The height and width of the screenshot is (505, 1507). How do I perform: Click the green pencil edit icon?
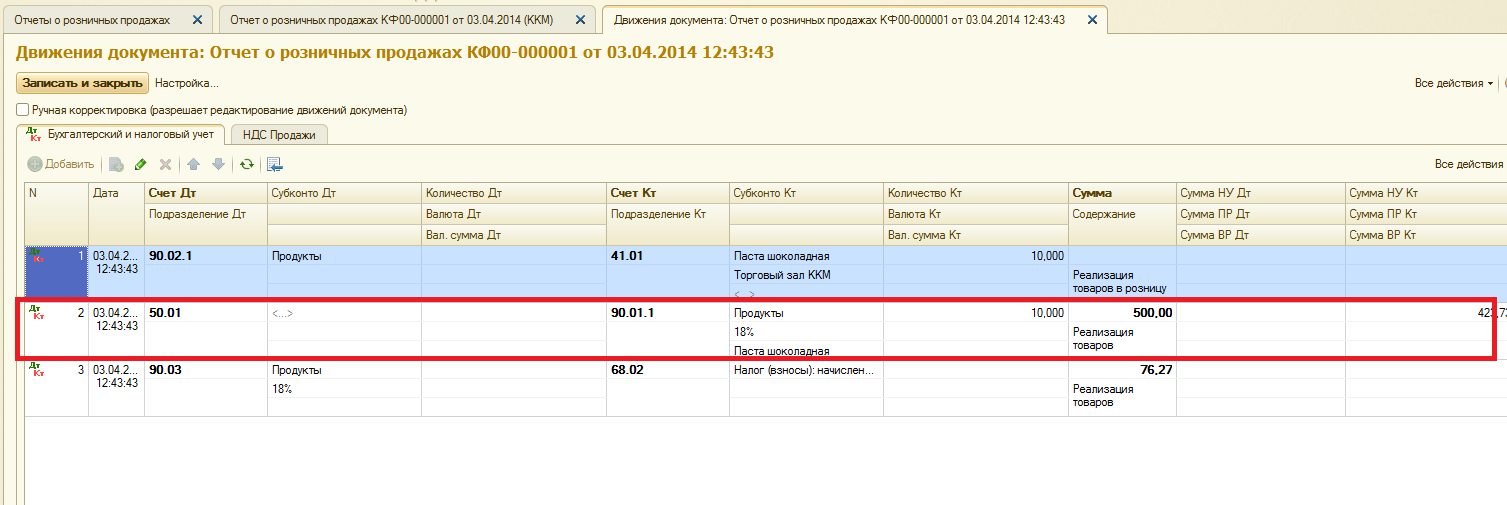point(140,164)
